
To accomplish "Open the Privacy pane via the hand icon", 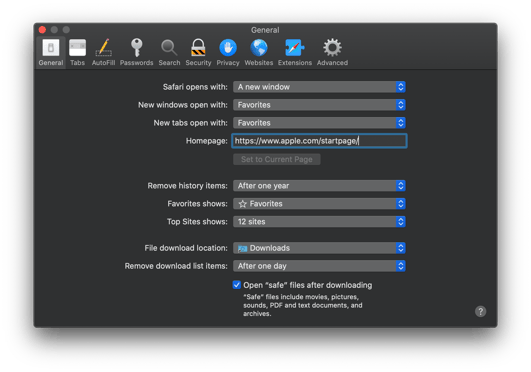I will (x=228, y=53).
